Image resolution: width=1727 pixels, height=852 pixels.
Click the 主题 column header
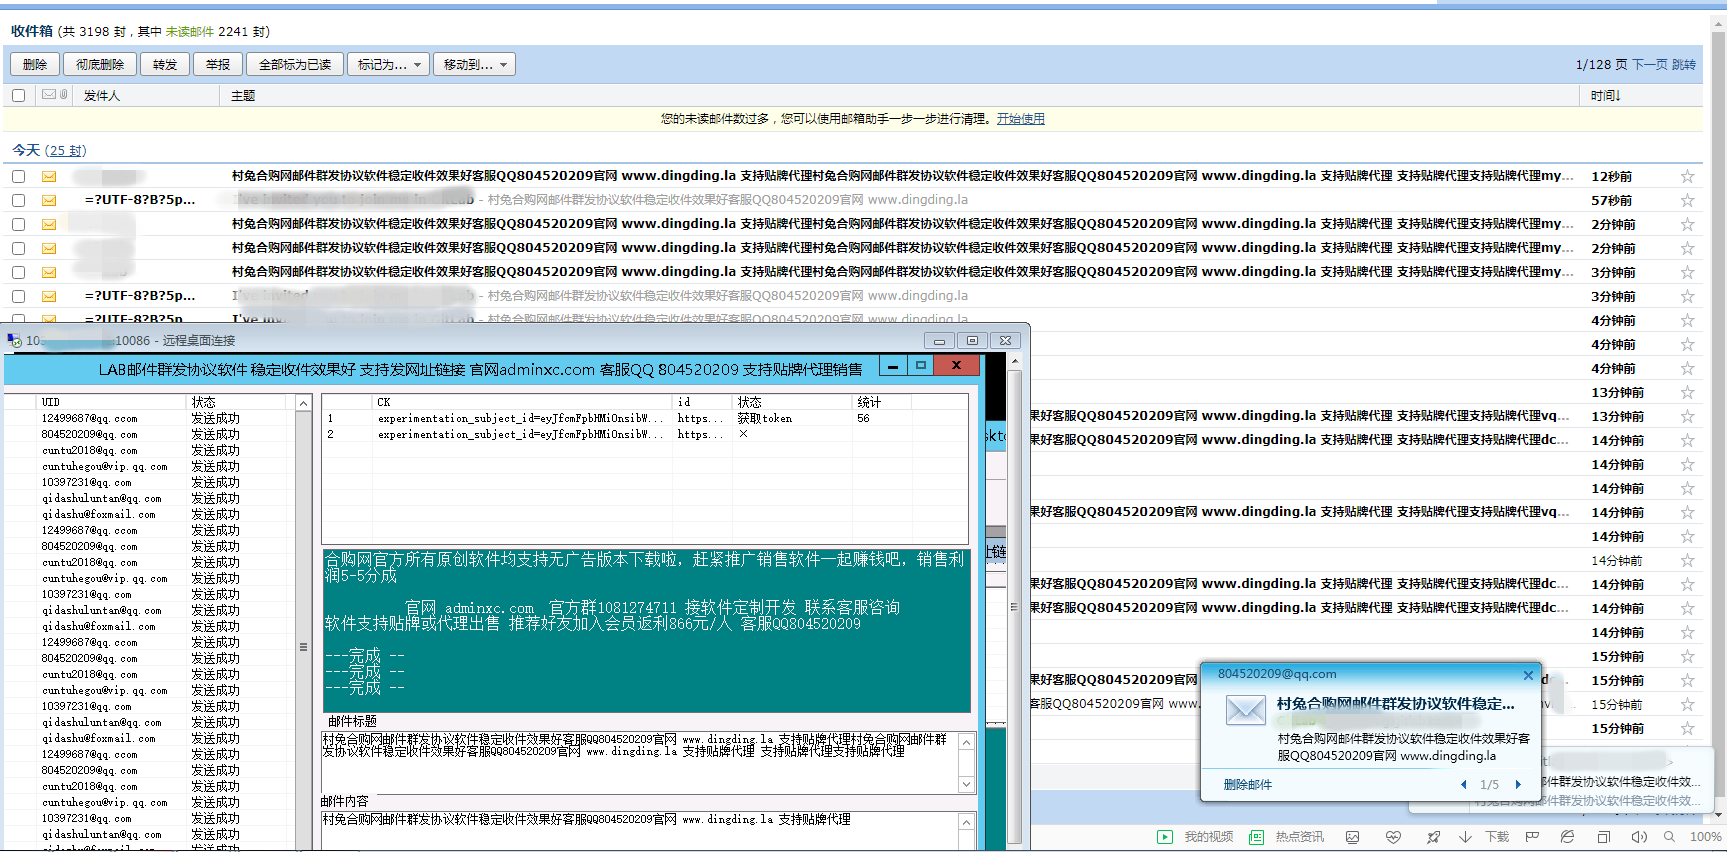[243, 96]
